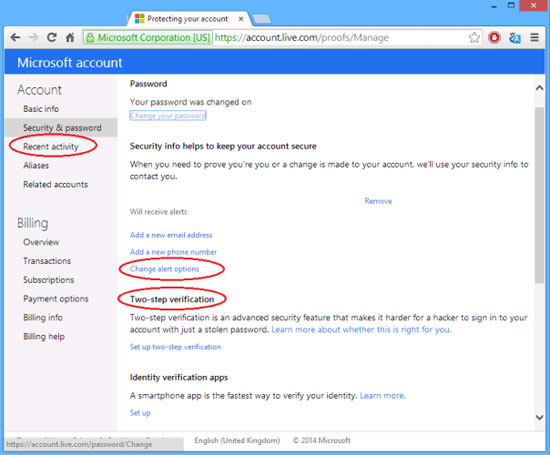Image resolution: width=550 pixels, height=455 pixels.
Task: Click the Identity verification apps heading
Action: point(179,377)
